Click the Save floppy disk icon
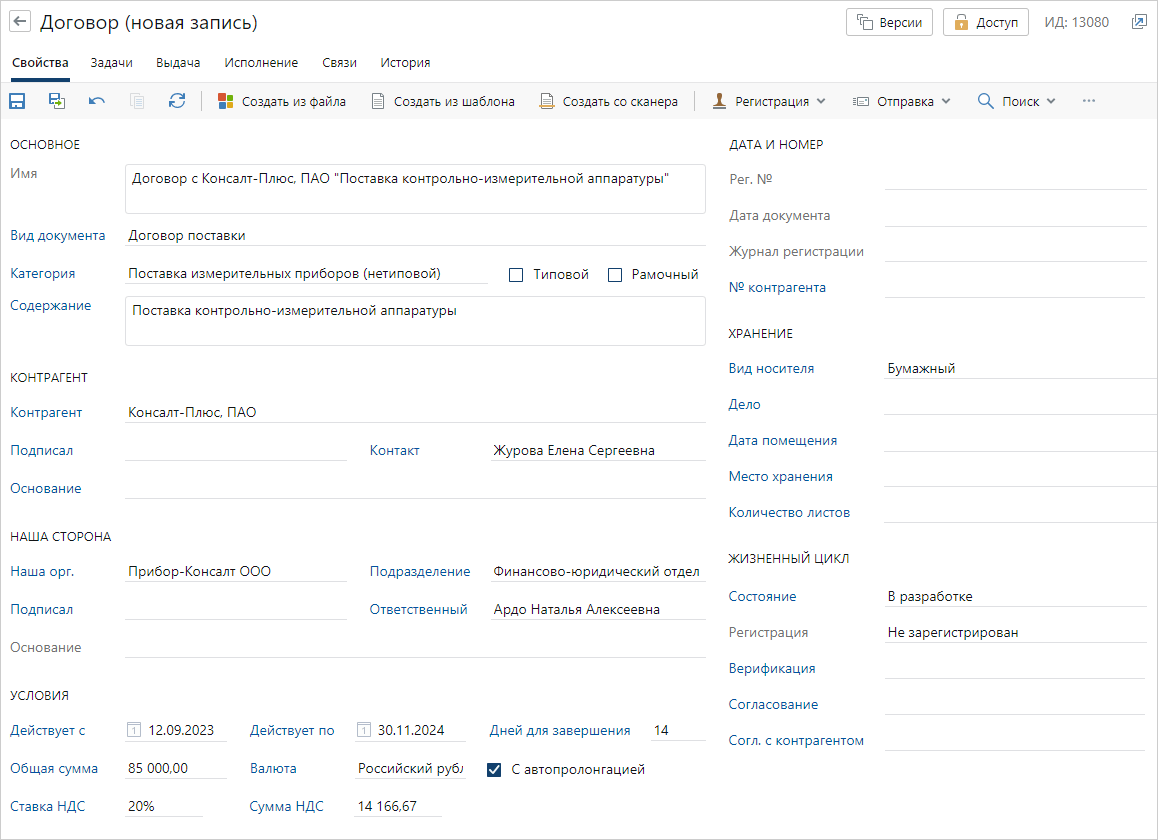Viewport: 1158px width, 840px height. (x=17, y=101)
